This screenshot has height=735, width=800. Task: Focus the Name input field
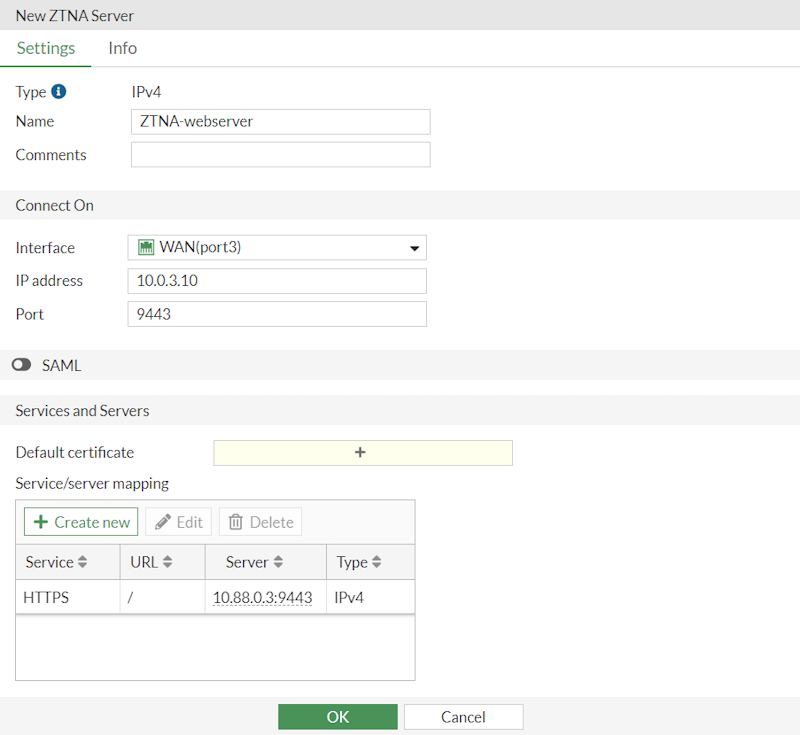point(280,122)
